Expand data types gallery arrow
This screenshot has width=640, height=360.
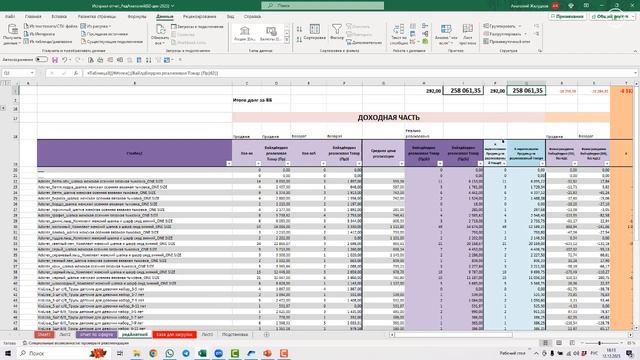click(287, 40)
